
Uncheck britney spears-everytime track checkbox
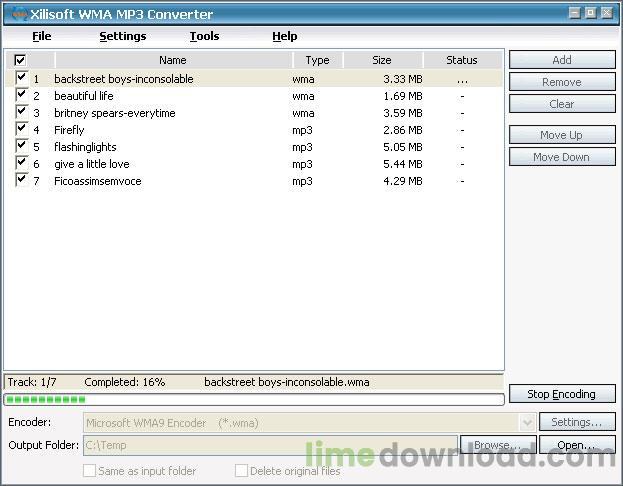point(21,112)
